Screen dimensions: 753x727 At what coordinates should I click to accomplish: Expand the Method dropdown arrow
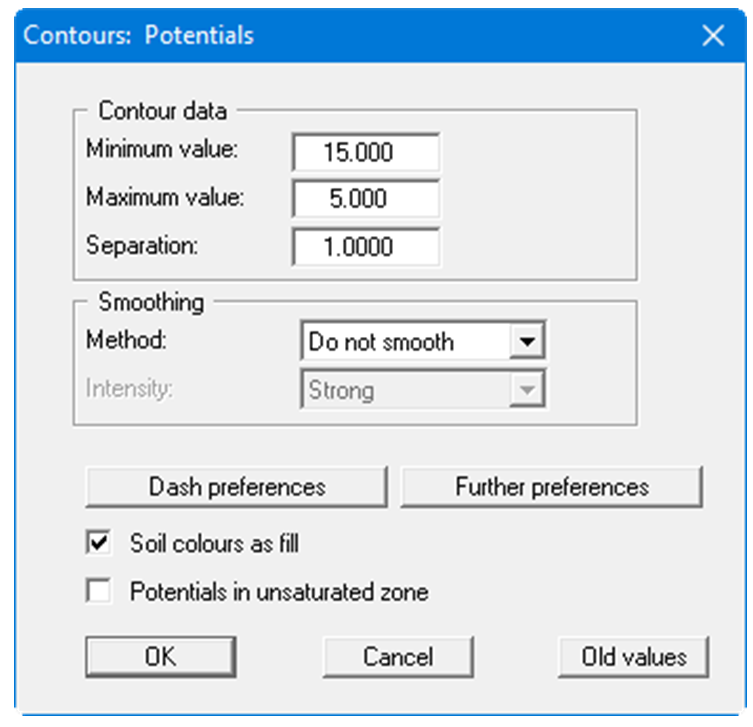[x=525, y=342]
